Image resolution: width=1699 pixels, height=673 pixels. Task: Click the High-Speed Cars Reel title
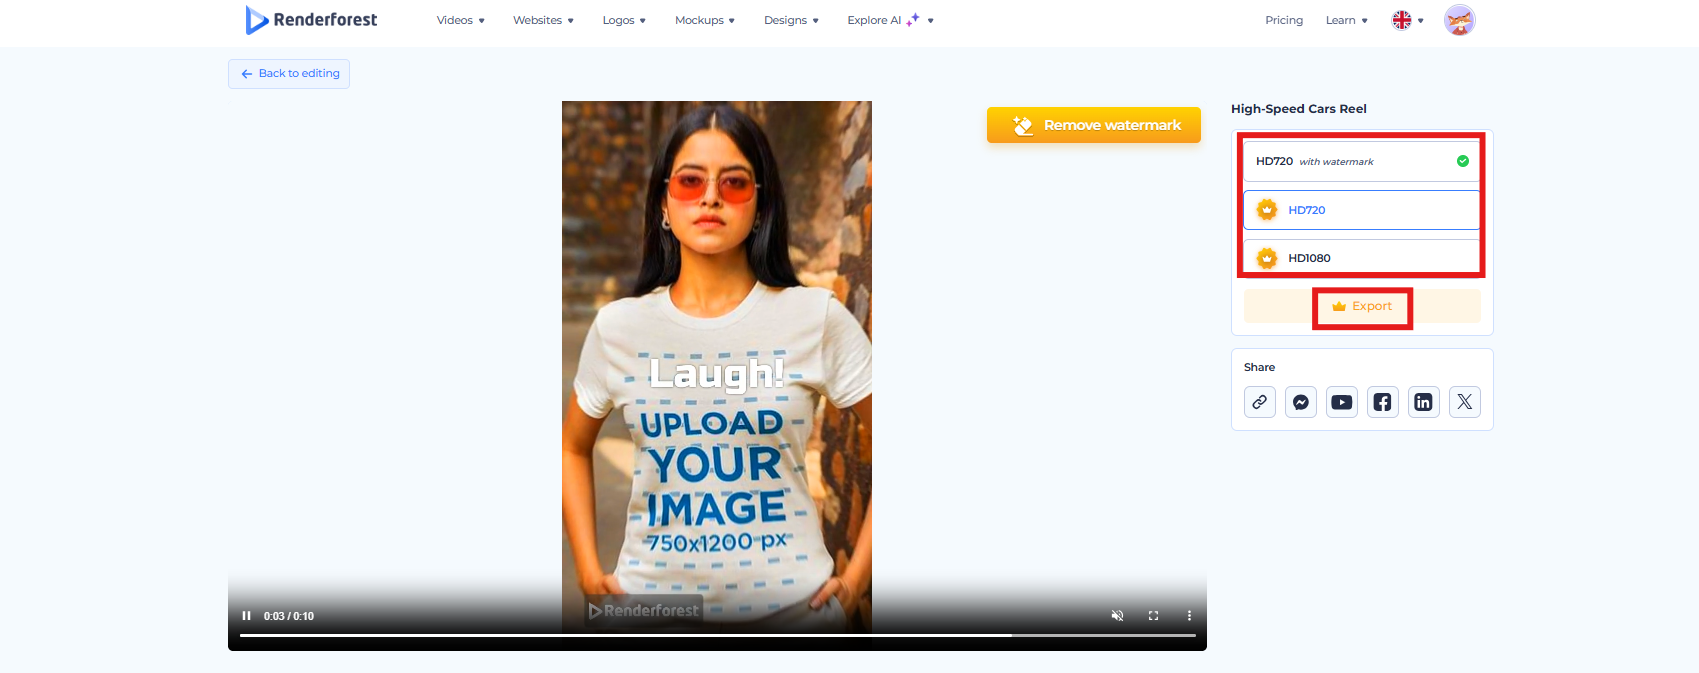point(1299,109)
